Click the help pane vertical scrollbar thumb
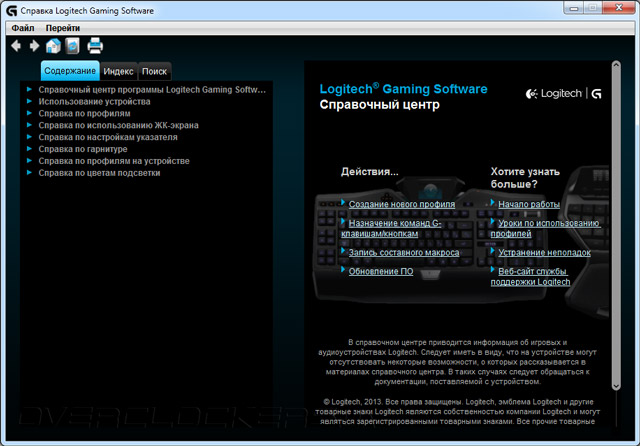The image size is (640, 446). click(616, 225)
